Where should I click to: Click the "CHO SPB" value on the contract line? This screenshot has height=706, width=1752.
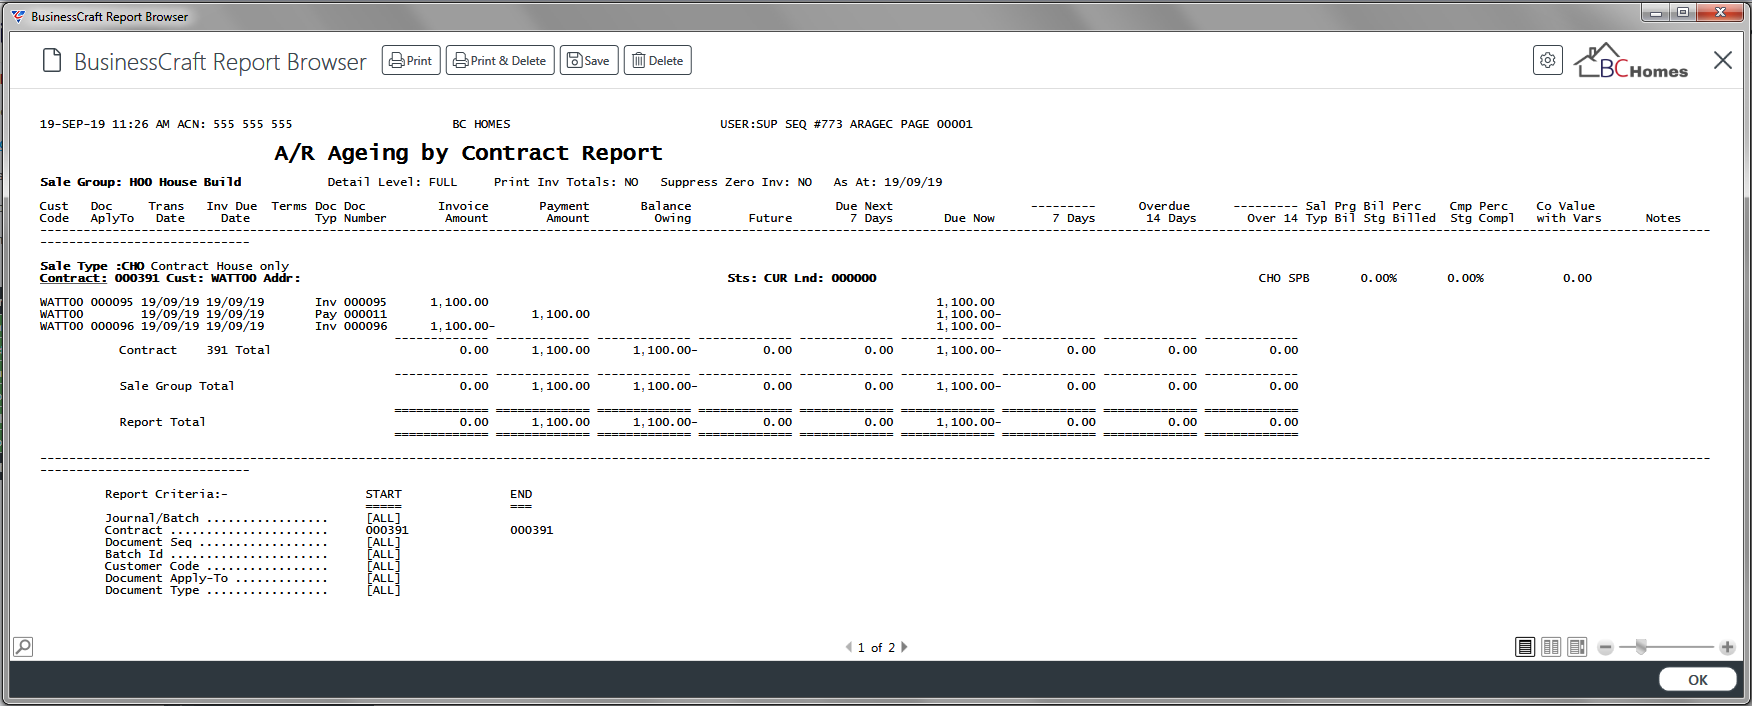(x=1284, y=278)
